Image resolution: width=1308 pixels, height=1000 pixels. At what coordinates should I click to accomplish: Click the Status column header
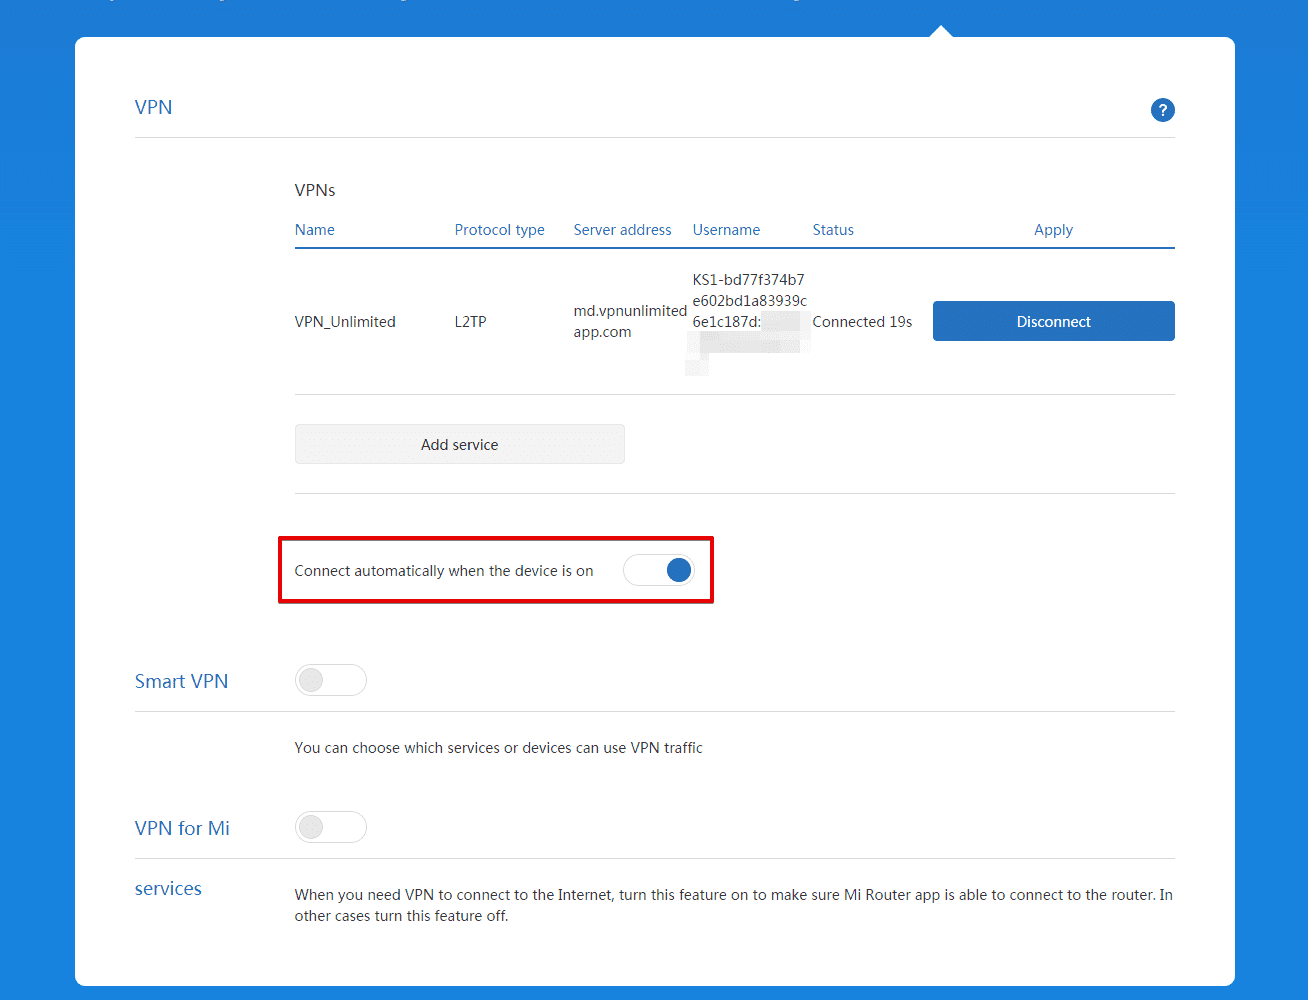point(833,229)
